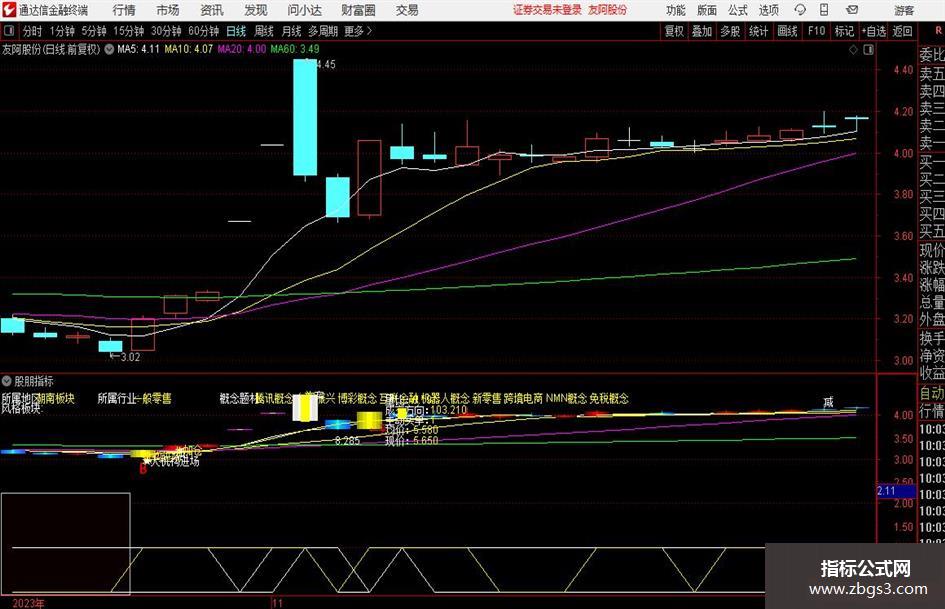Open the mobile phone icon
Screen dimensions: 945x609
(x=824, y=10)
